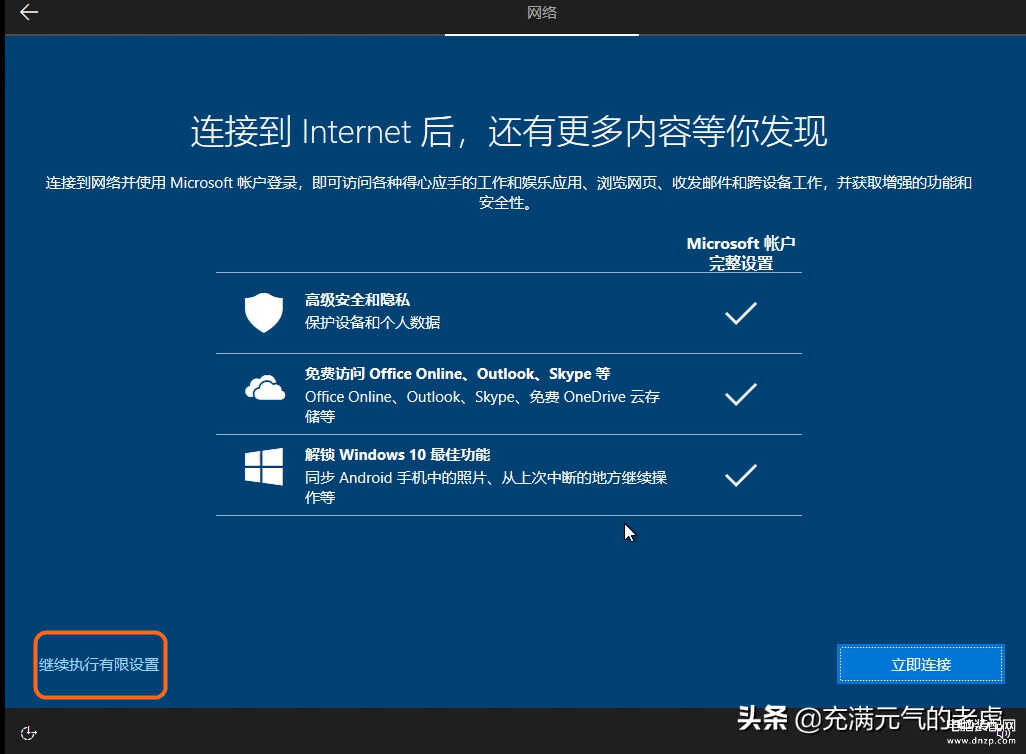Click the shield icon for security and privacy
This screenshot has height=754, width=1026.
[x=264, y=312]
